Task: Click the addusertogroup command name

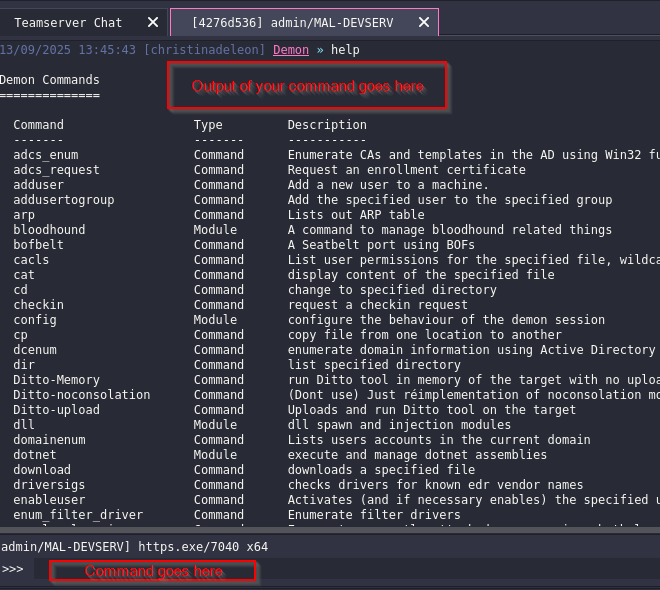Action: [64, 200]
